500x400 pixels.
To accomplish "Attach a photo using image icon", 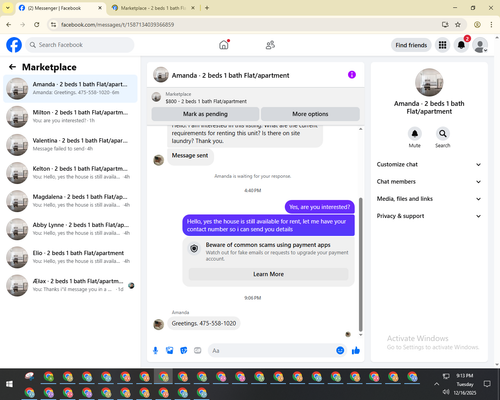I will [170, 350].
